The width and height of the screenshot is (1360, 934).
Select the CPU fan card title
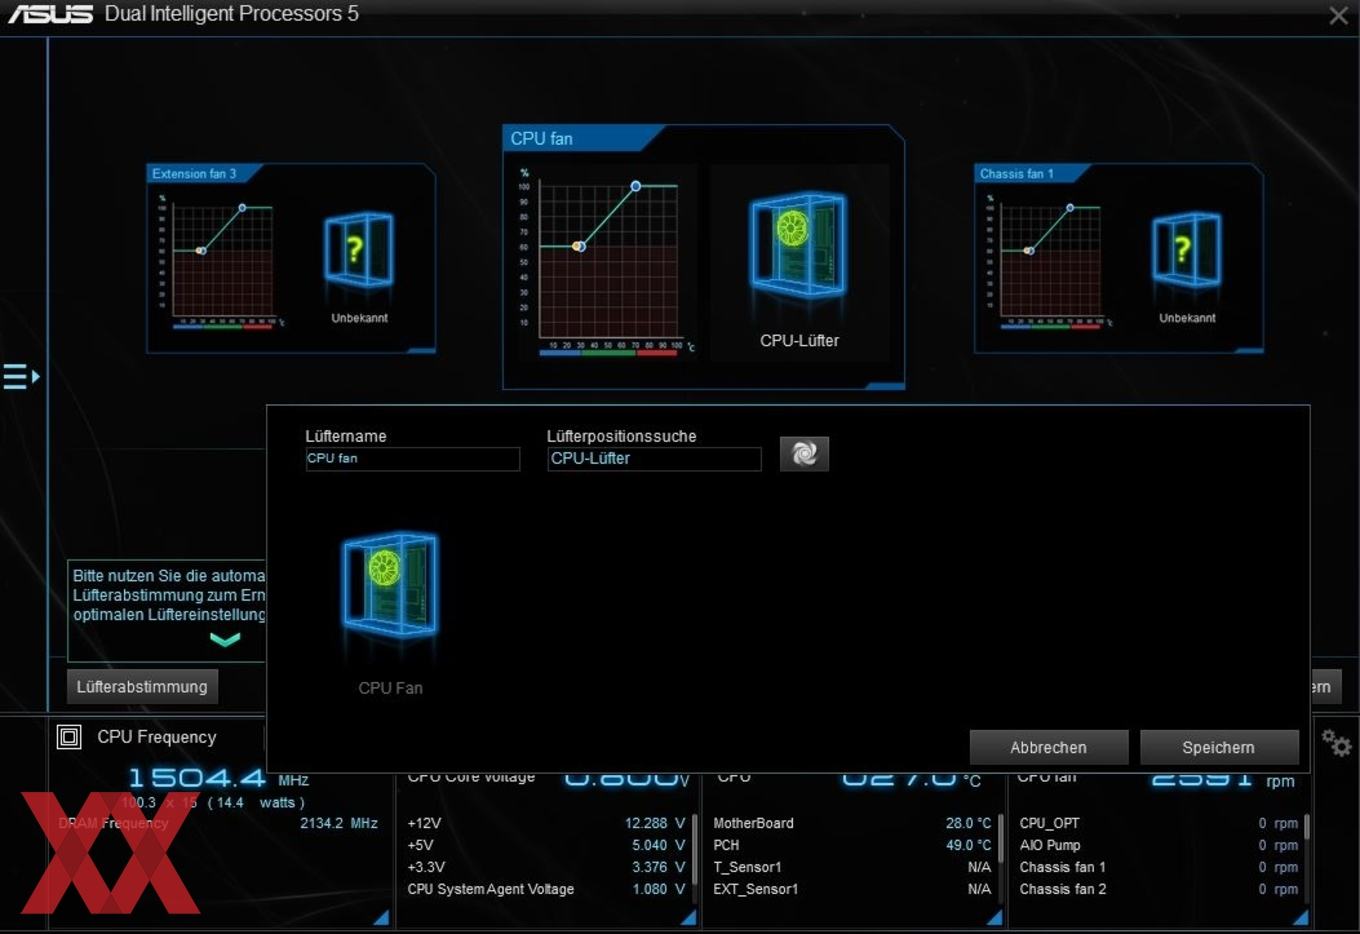(541, 139)
